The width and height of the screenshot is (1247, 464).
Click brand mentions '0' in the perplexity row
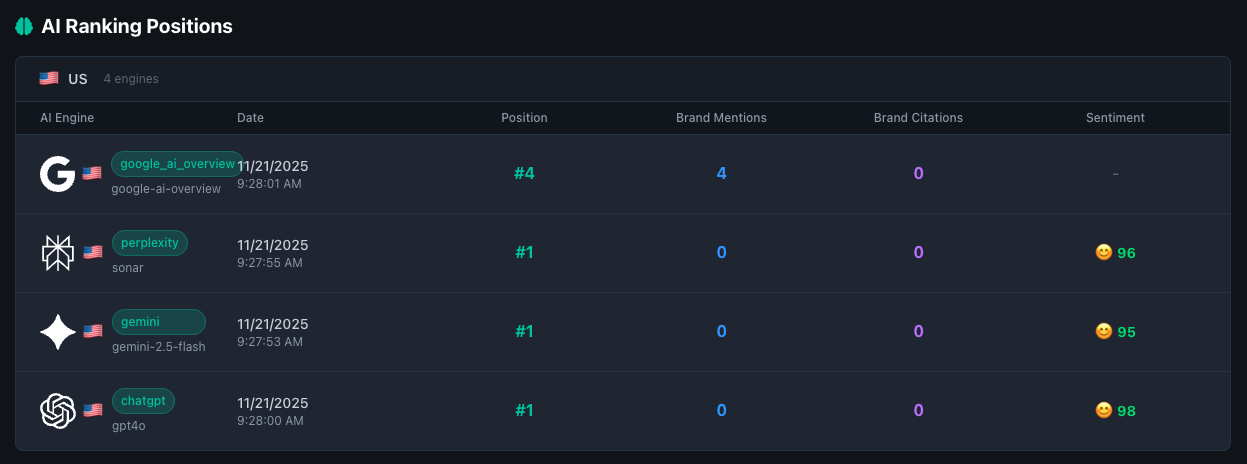click(x=721, y=253)
